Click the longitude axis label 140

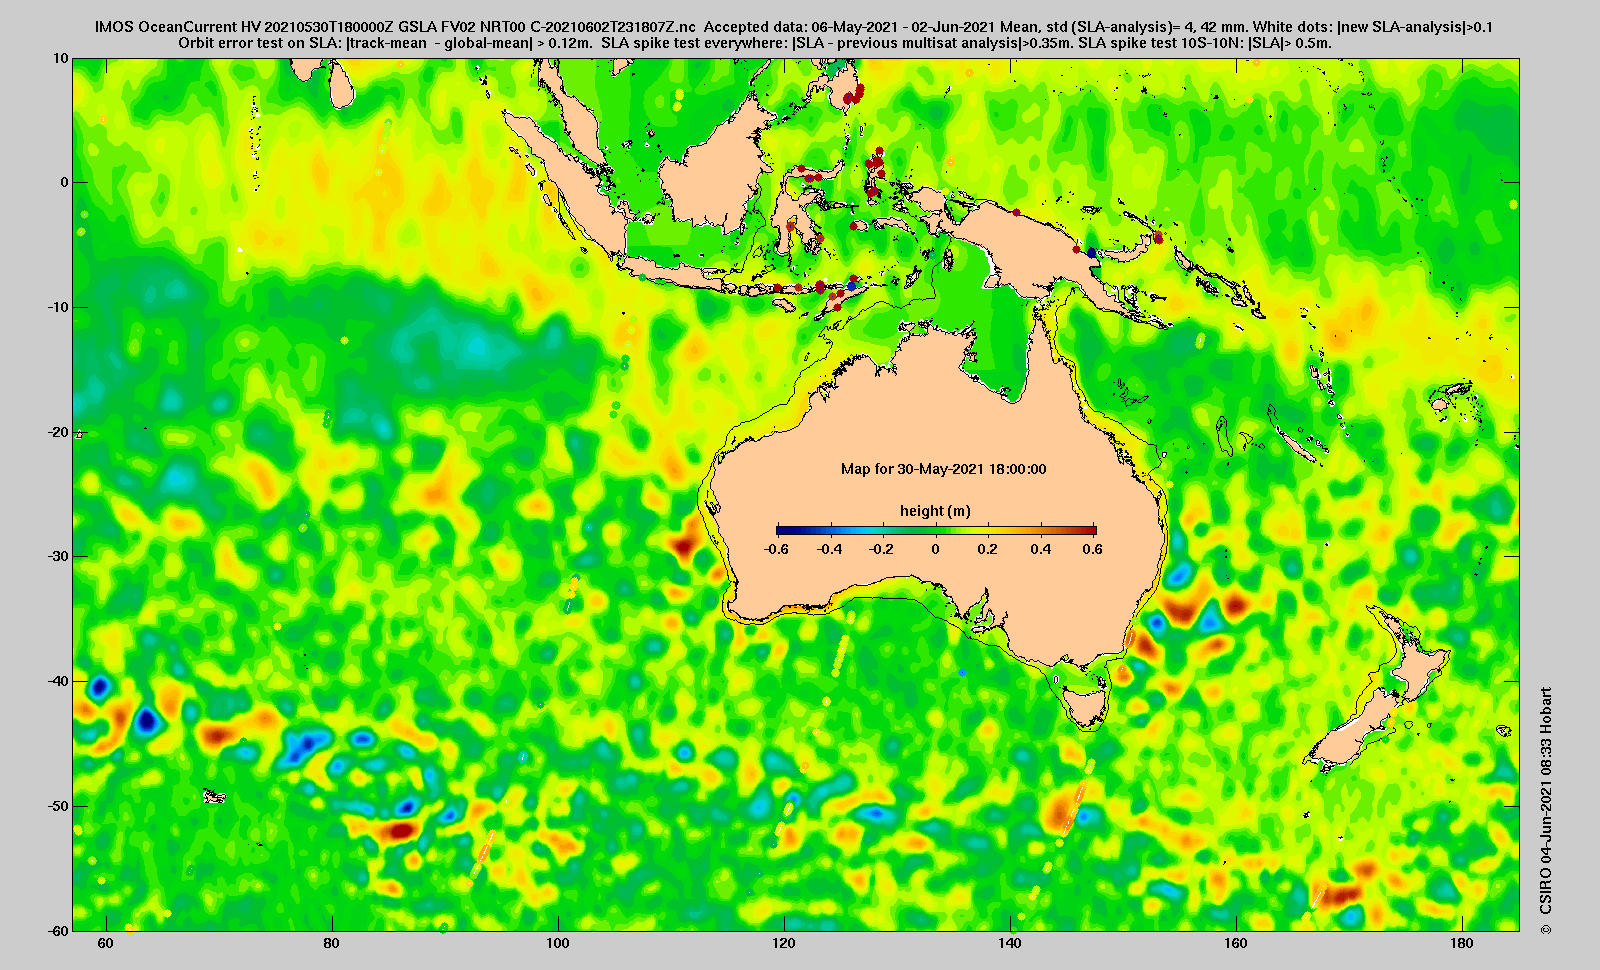point(1010,943)
